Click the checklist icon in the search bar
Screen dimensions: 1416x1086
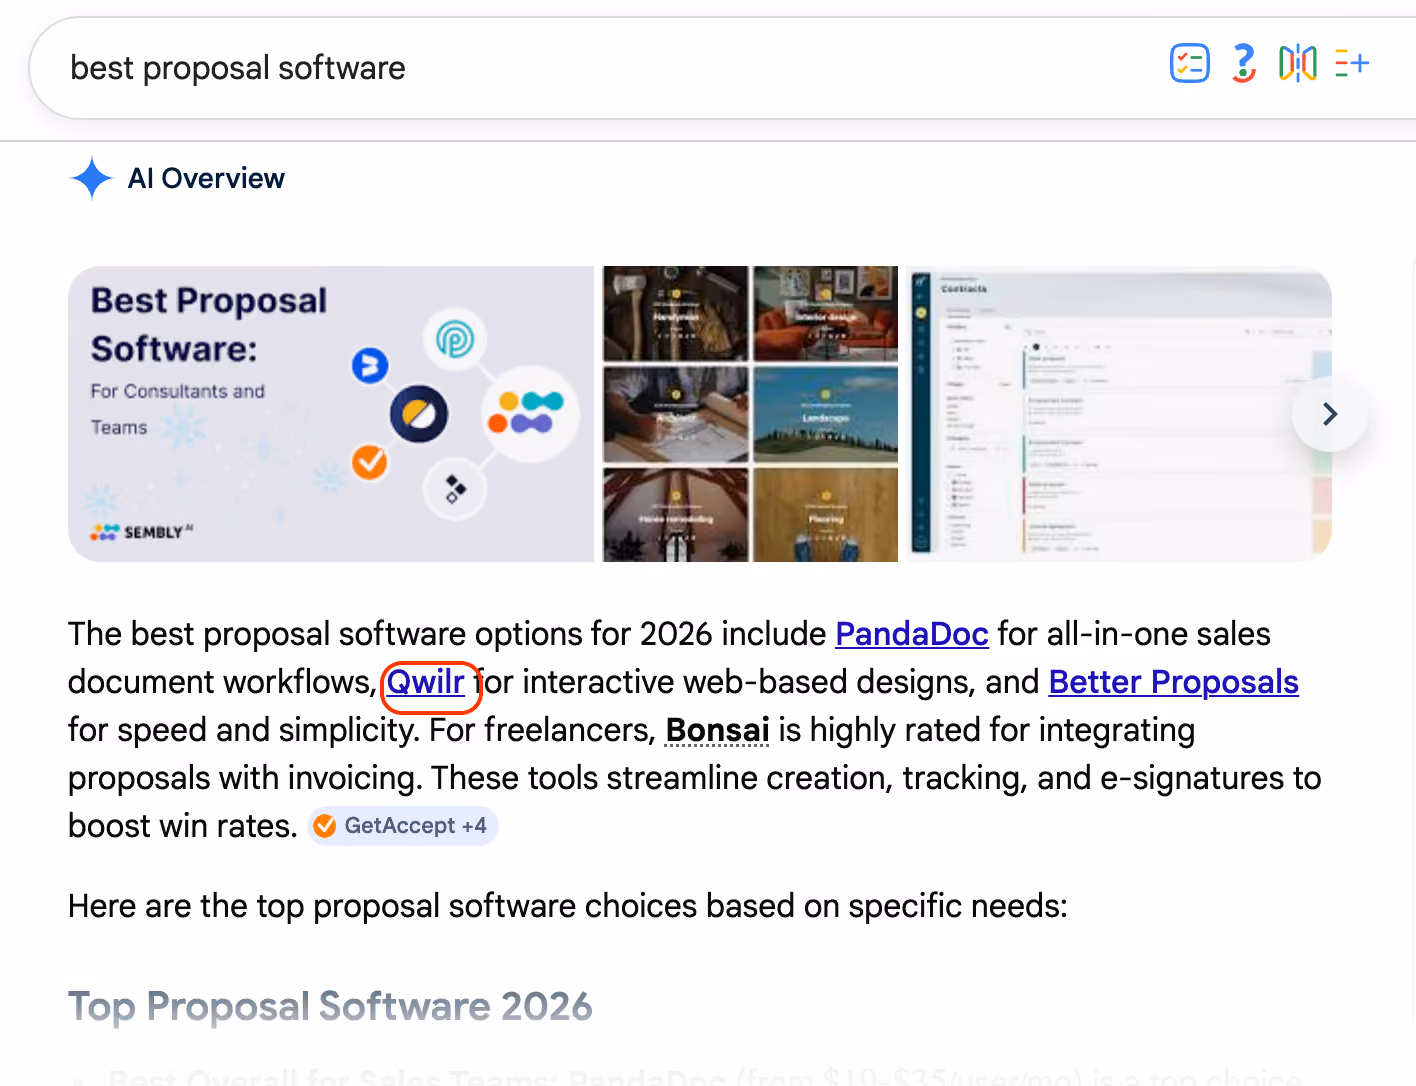pyautogui.click(x=1190, y=64)
